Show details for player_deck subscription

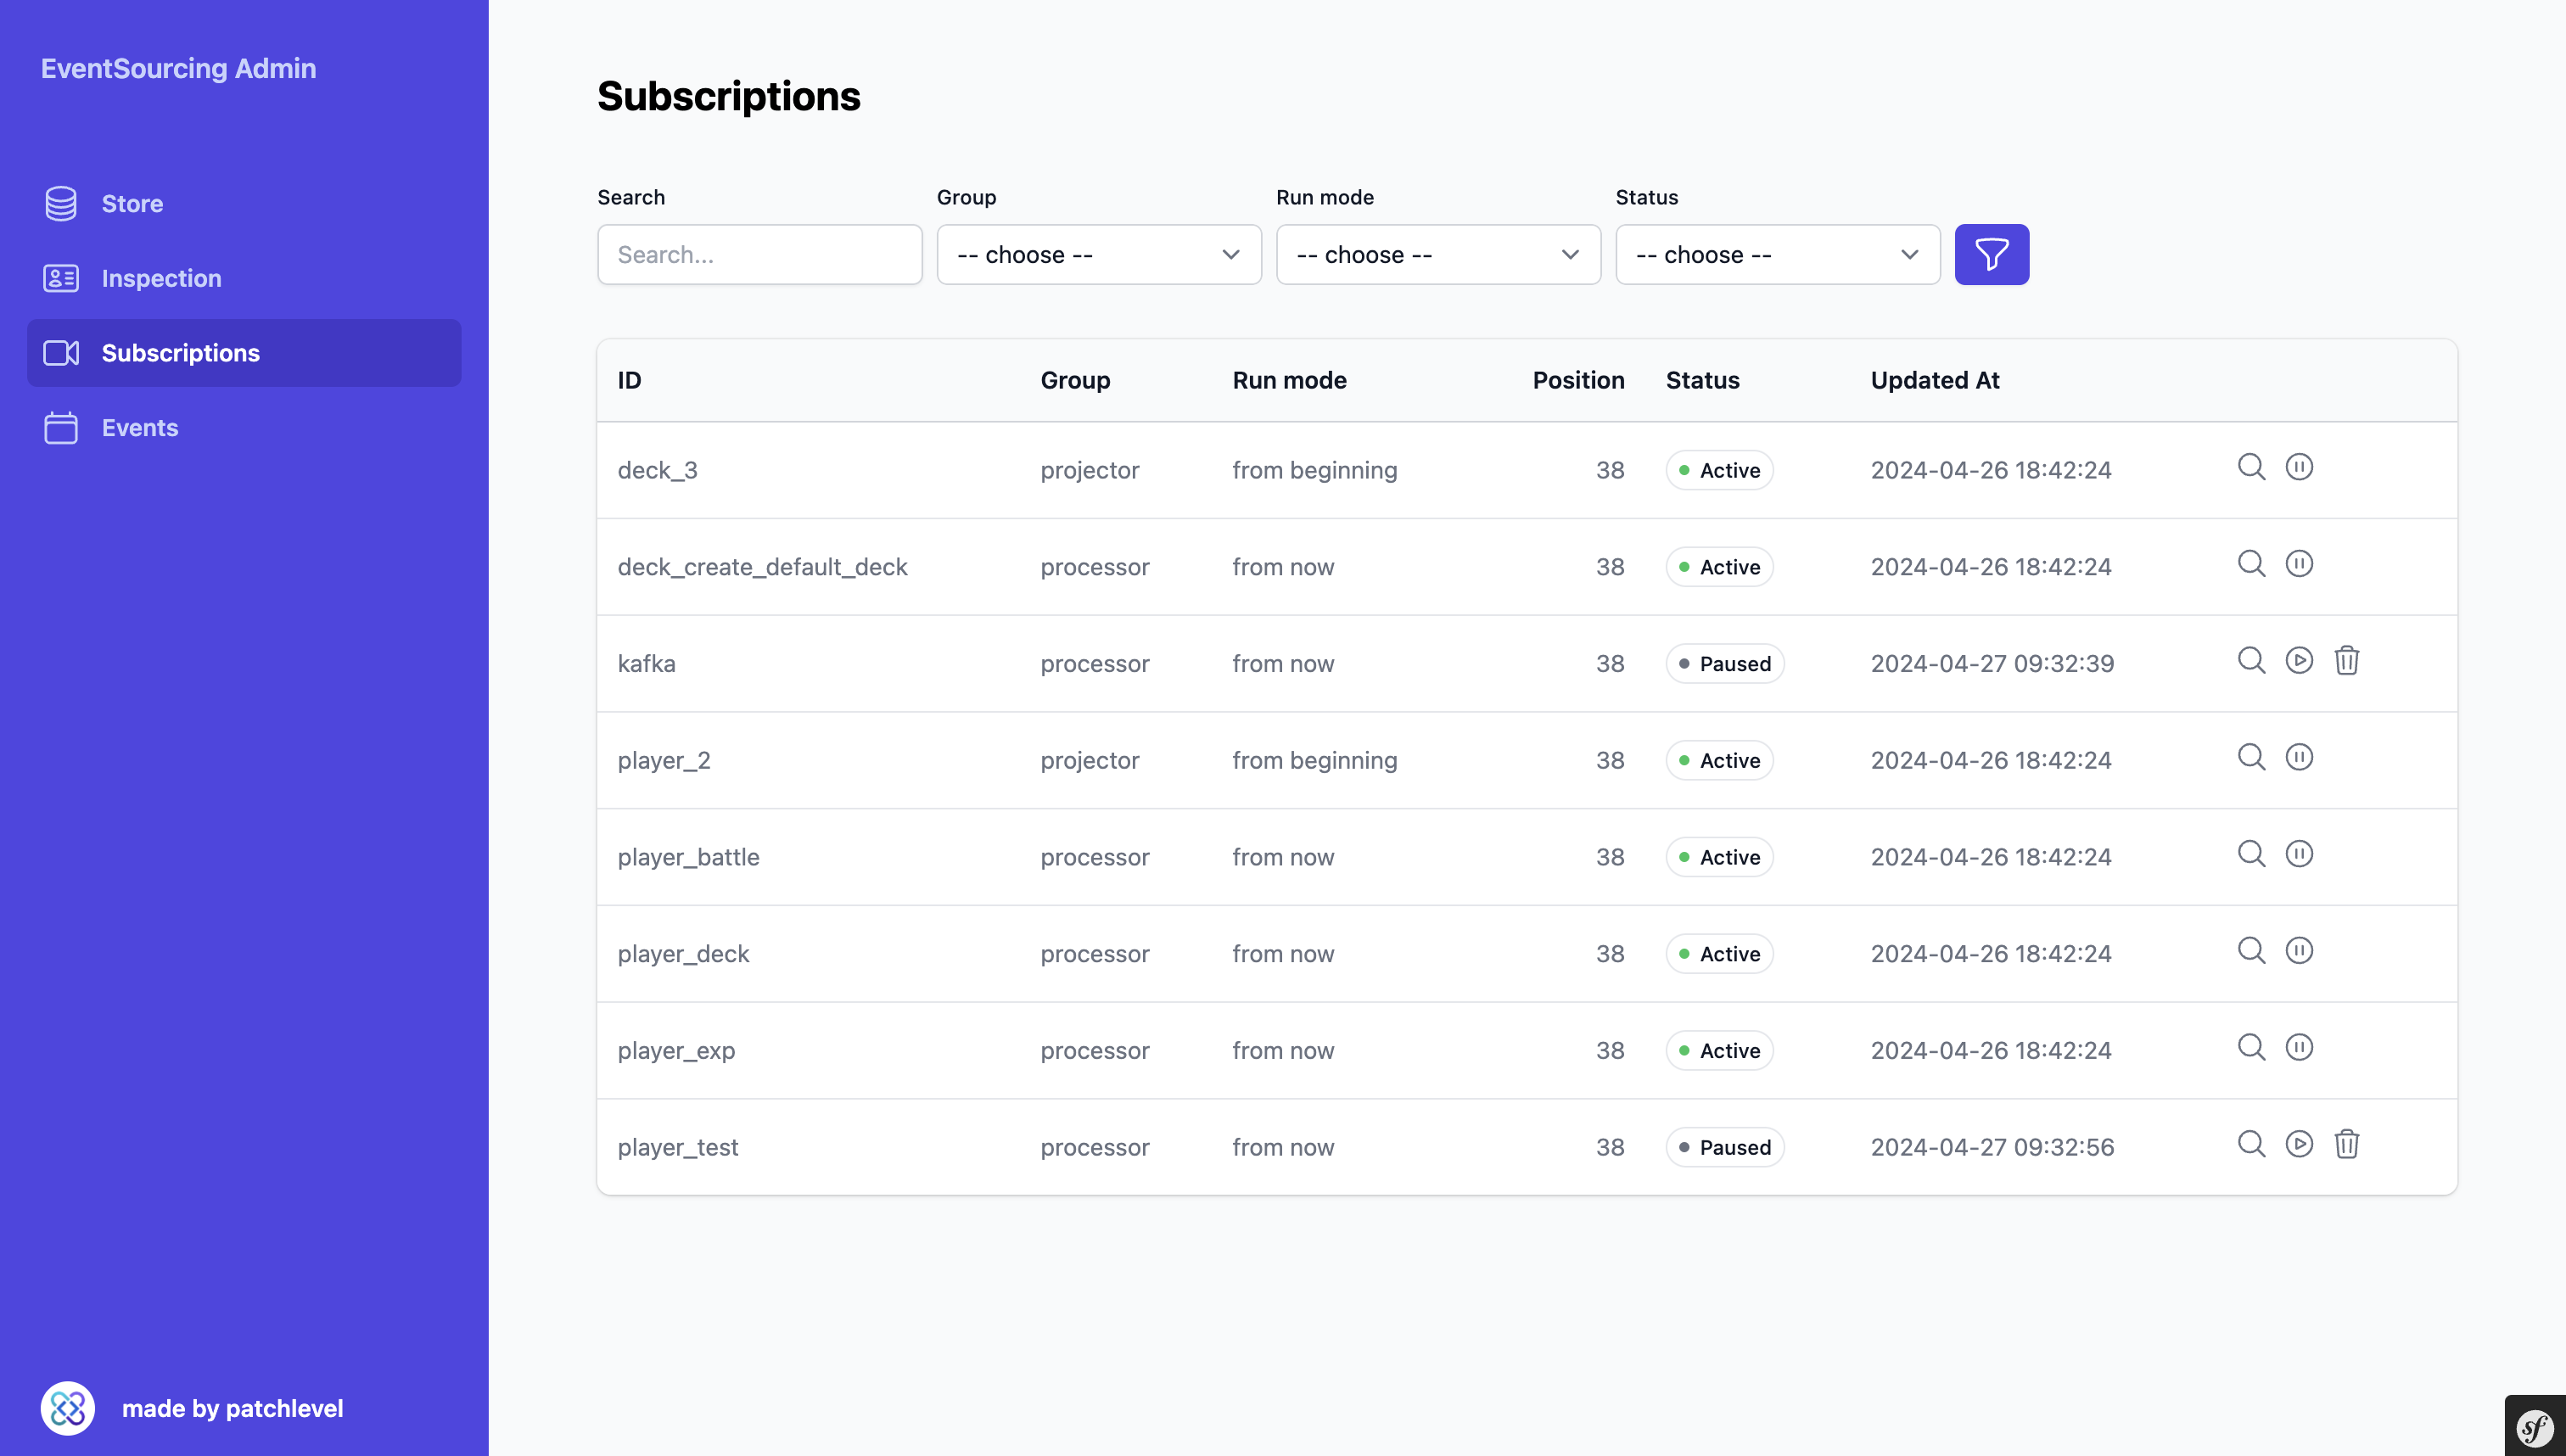(2251, 950)
